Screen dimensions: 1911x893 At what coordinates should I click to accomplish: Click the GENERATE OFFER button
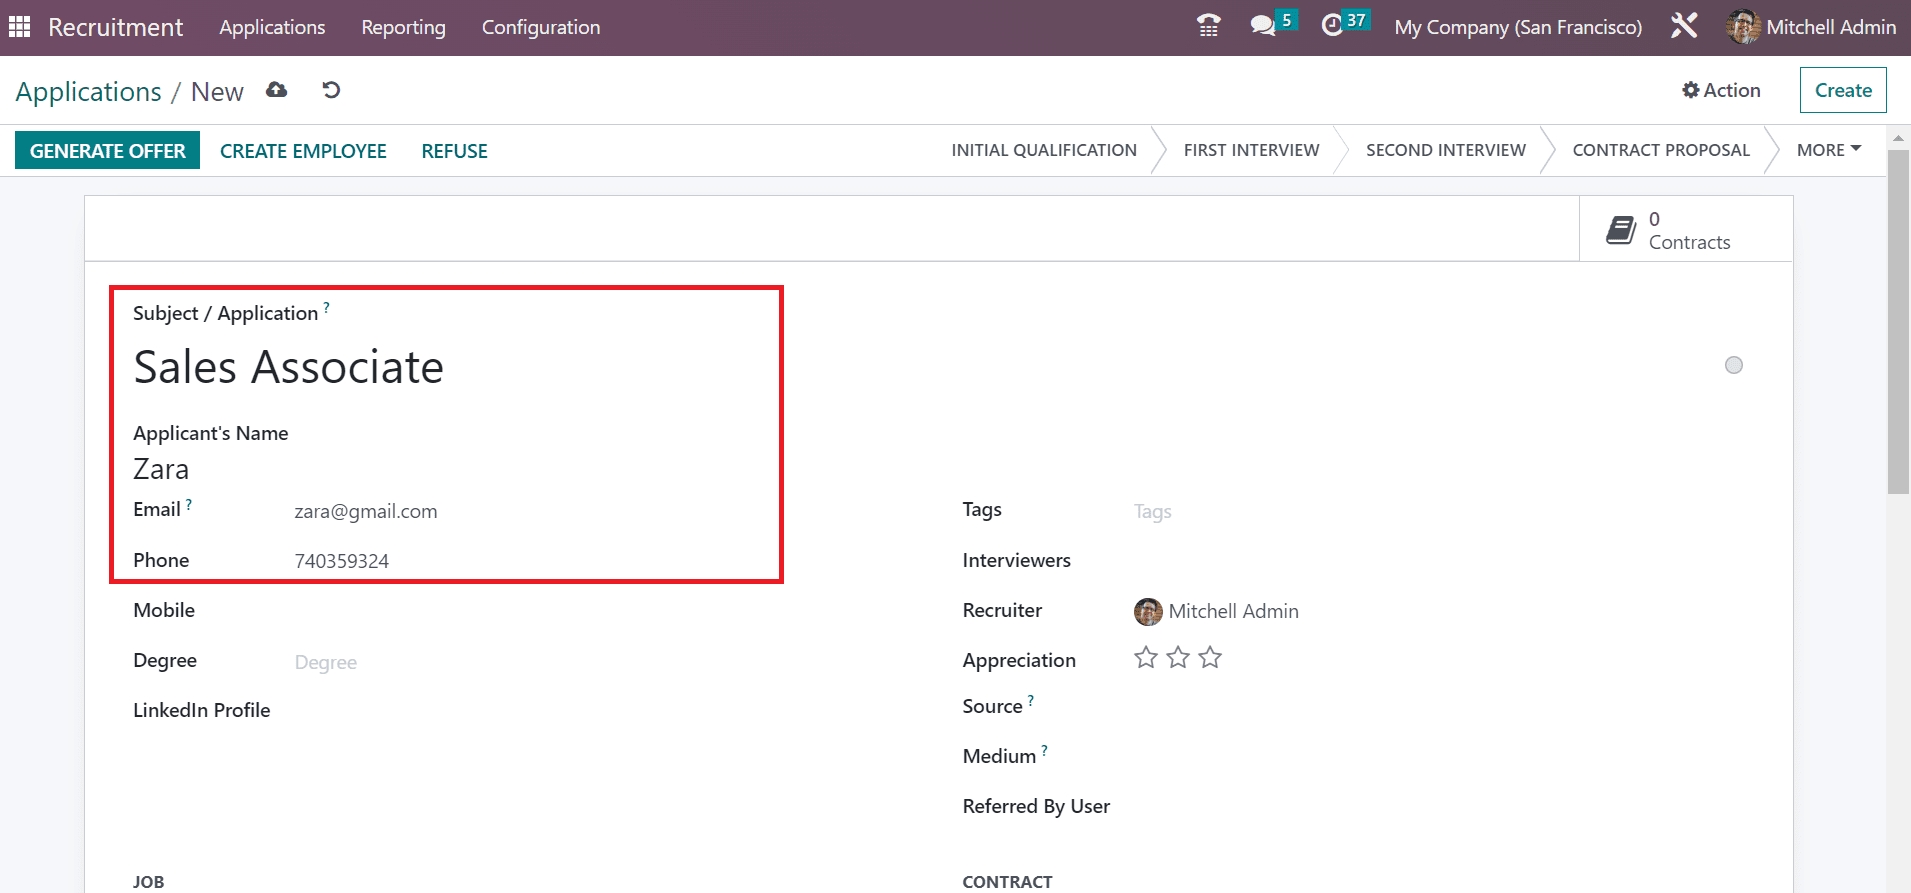click(x=107, y=151)
